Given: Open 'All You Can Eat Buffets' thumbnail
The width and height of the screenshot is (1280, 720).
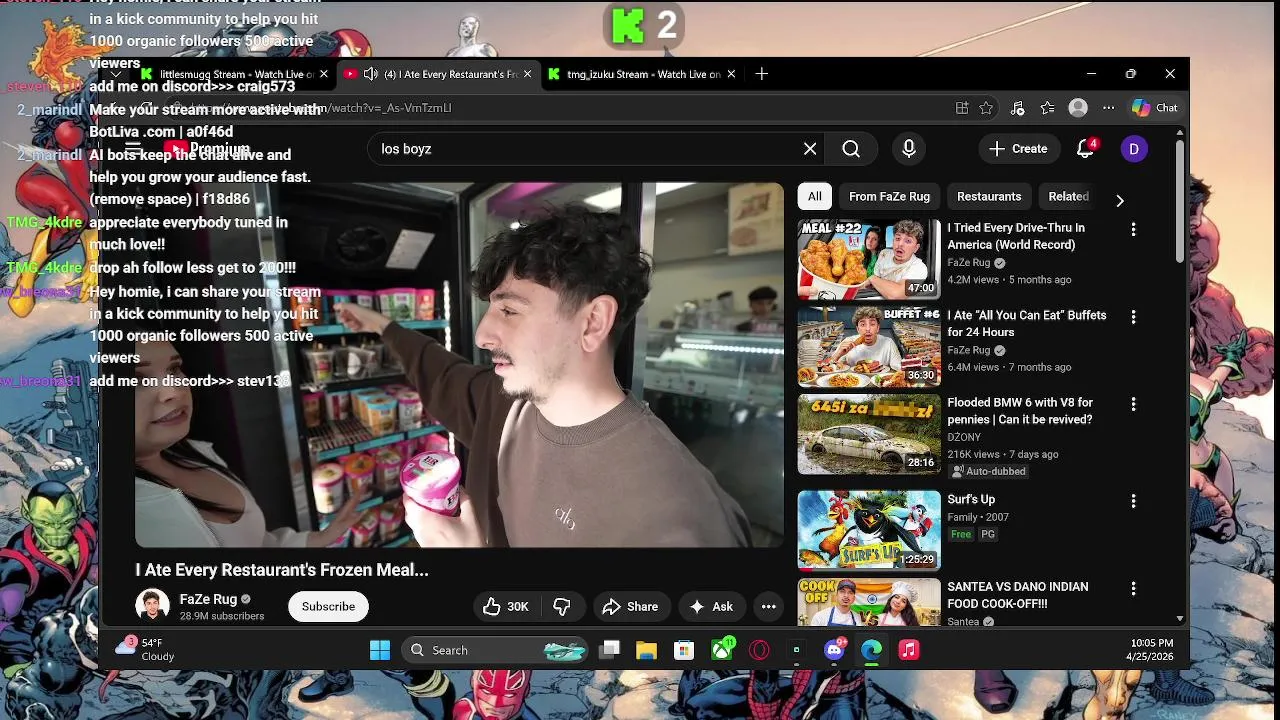Looking at the screenshot, I should (x=869, y=346).
